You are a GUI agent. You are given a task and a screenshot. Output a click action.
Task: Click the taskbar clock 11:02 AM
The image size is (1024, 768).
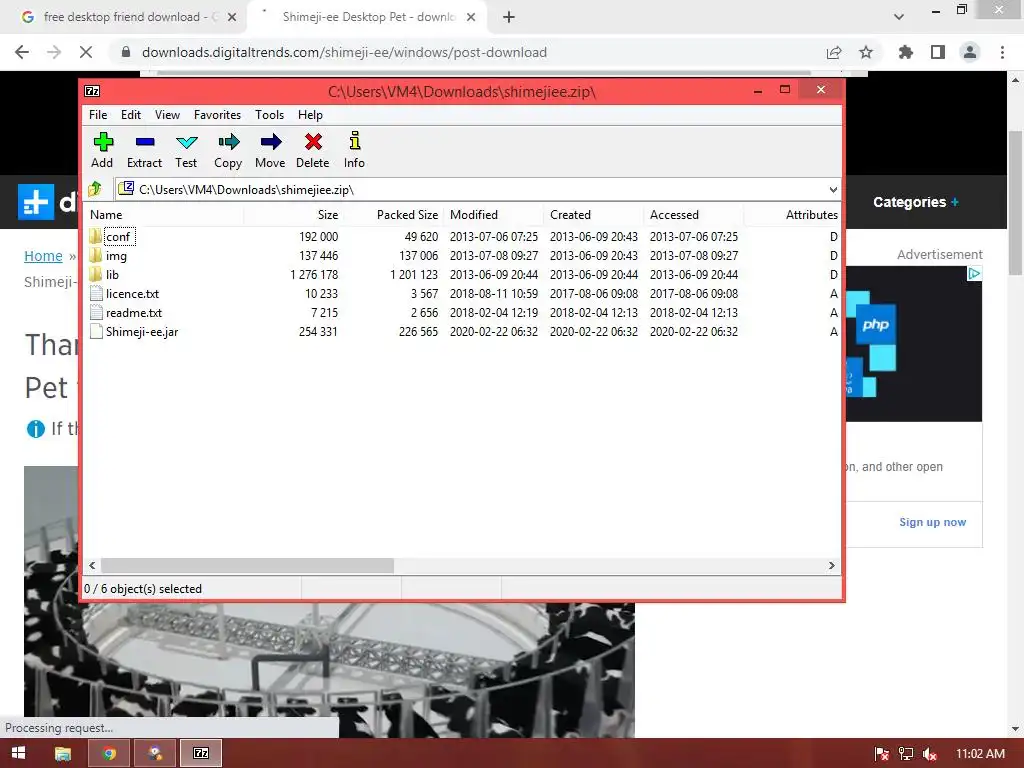click(980, 754)
